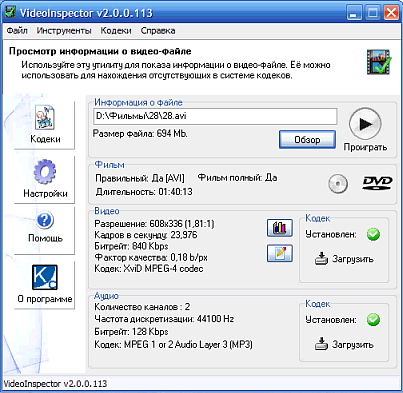403x393 pixels.
Task: Open the Файл menu
Action: [17, 31]
